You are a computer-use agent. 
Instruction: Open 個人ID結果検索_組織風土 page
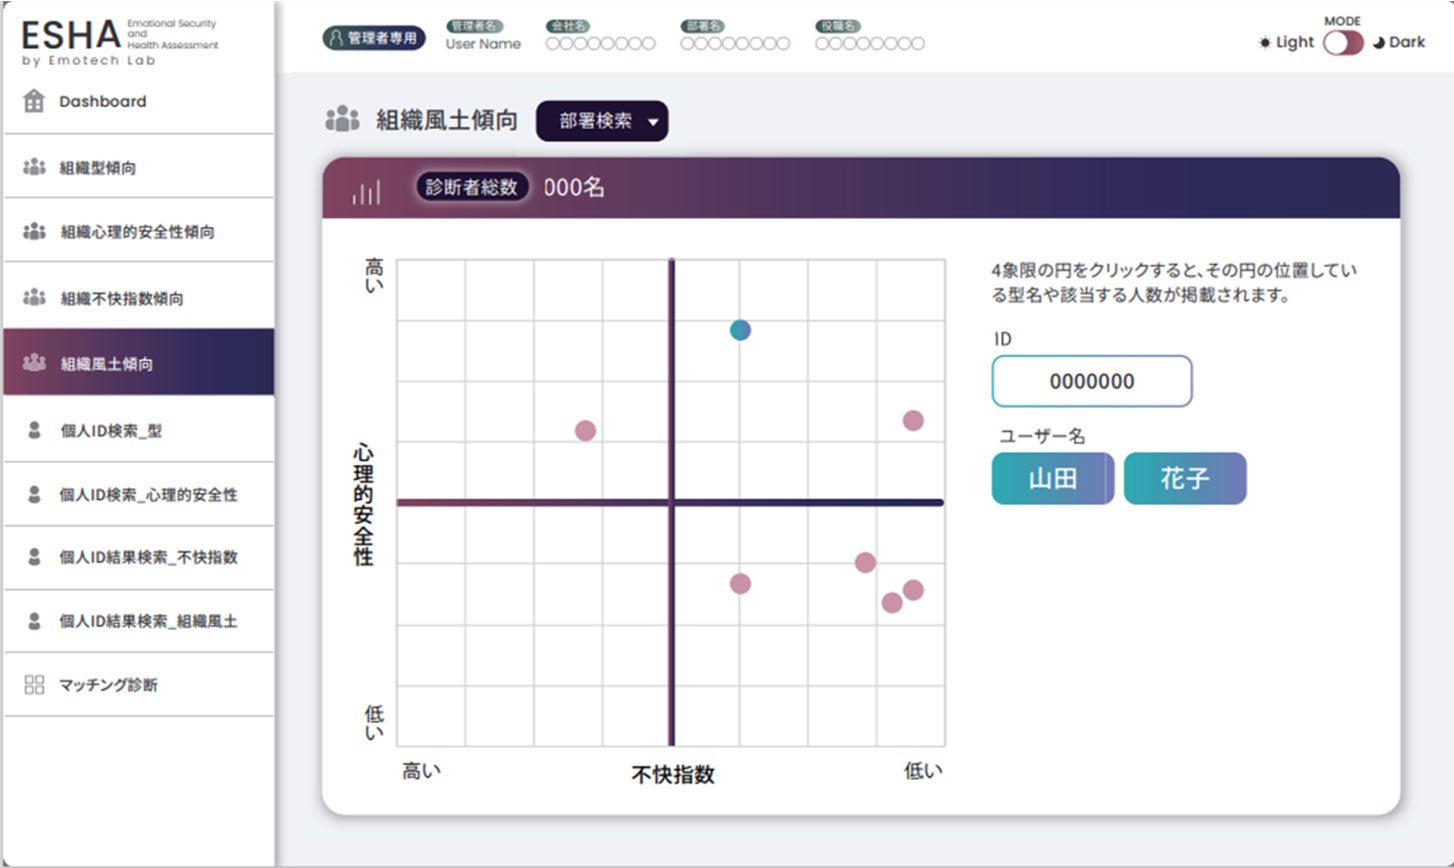[x=138, y=621]
